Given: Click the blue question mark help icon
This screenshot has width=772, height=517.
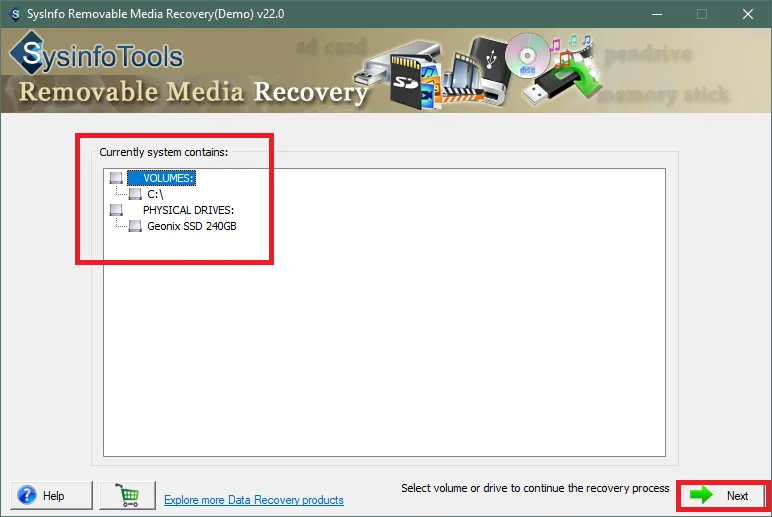Looking at the screenshot, I should 27,495.
